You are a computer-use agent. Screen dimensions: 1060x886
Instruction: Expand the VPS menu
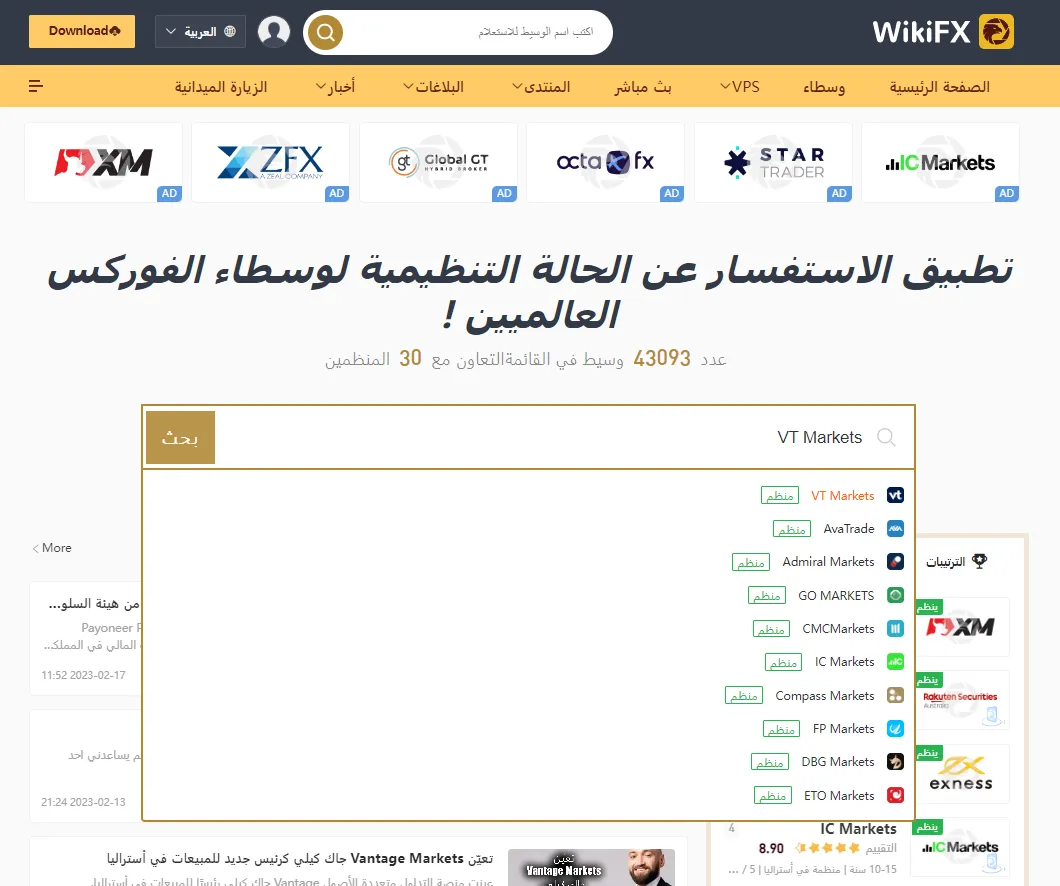[740, 87]
